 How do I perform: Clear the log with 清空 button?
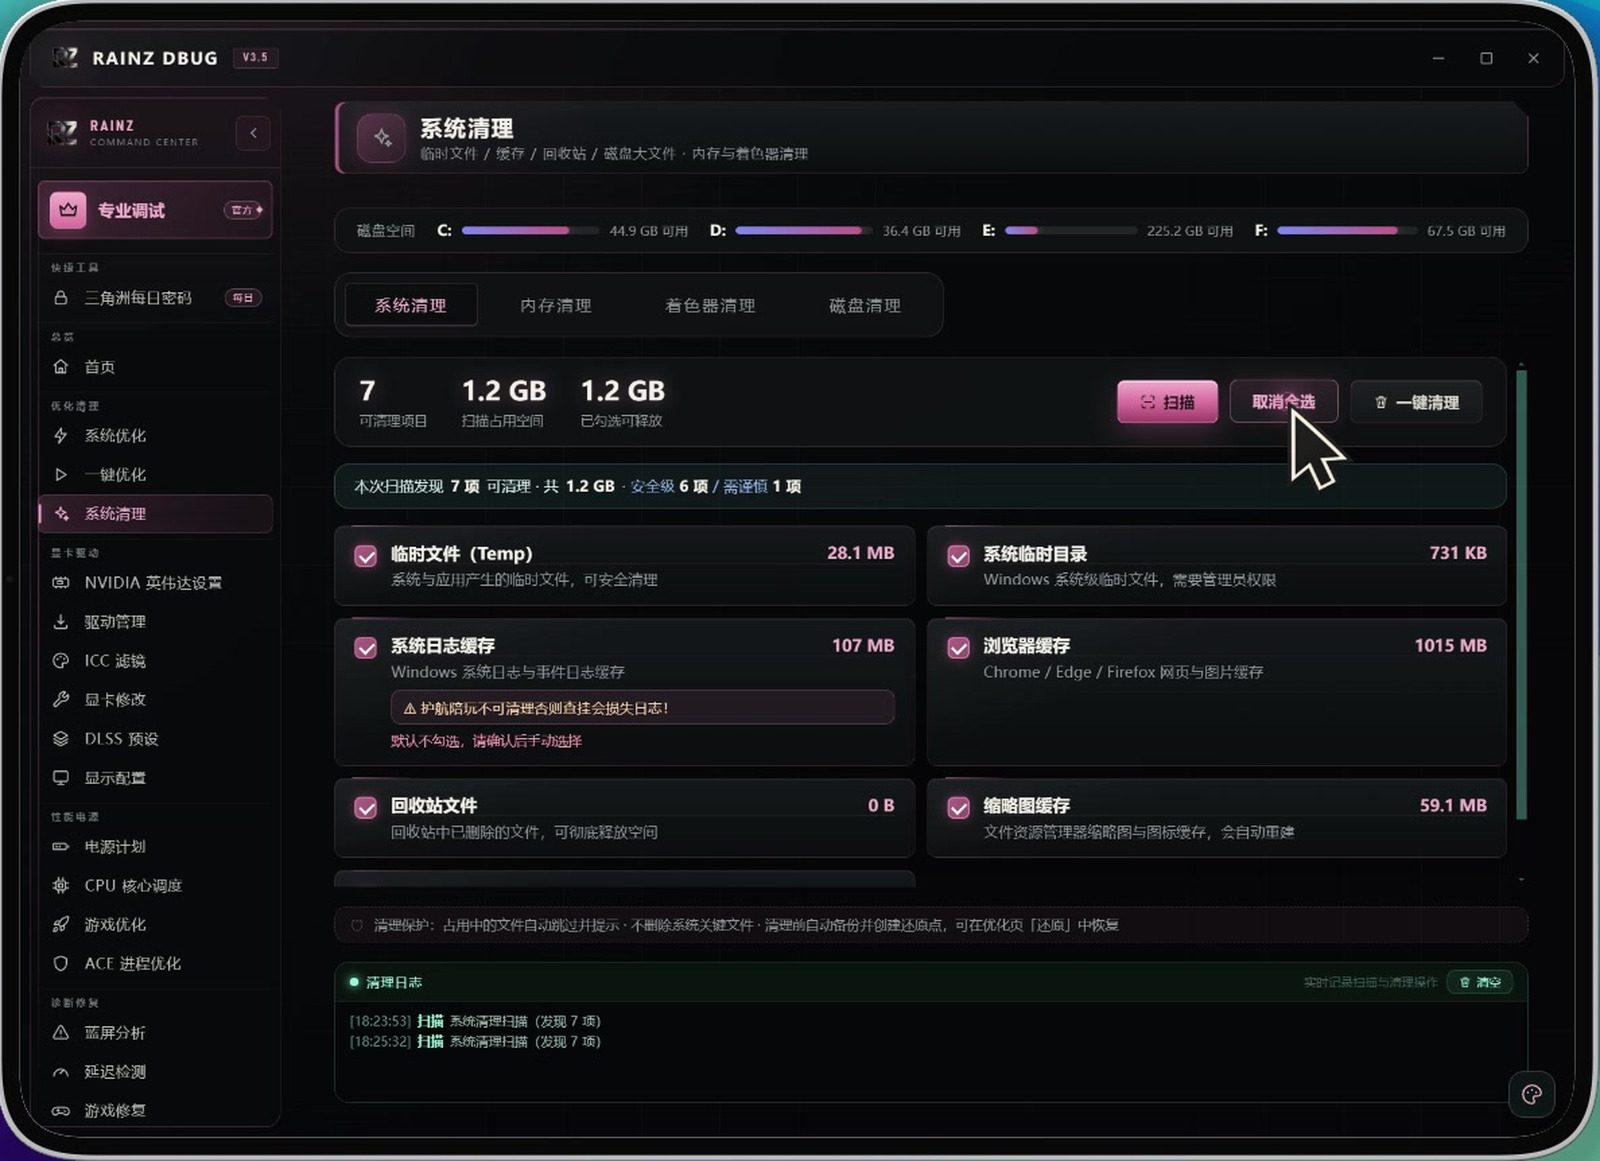tap(1480, 983)
